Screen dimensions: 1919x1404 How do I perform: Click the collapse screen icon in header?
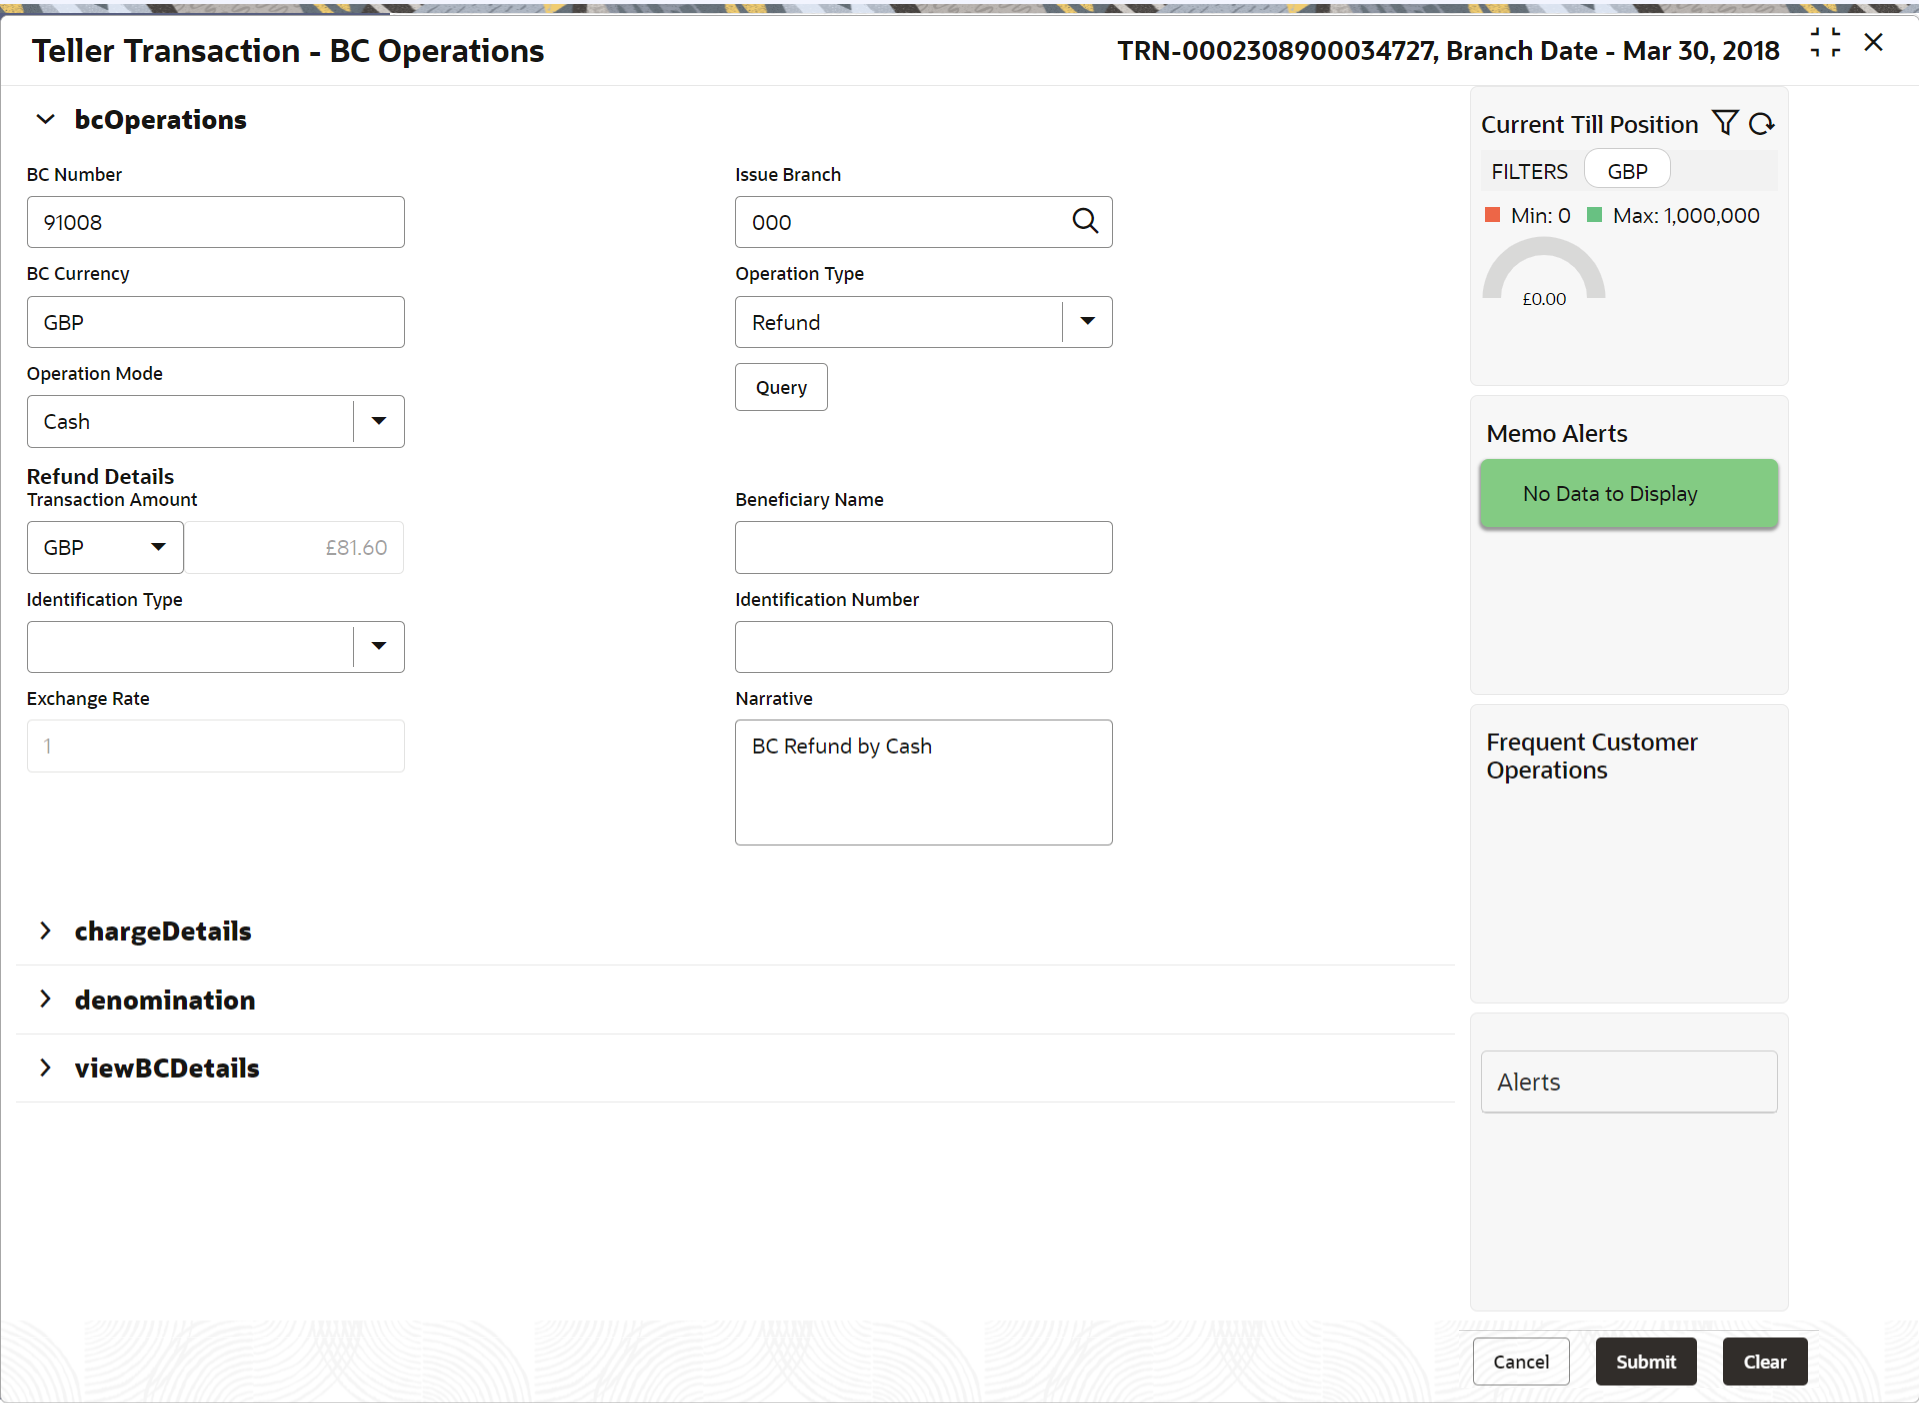tap(1825, 43)
